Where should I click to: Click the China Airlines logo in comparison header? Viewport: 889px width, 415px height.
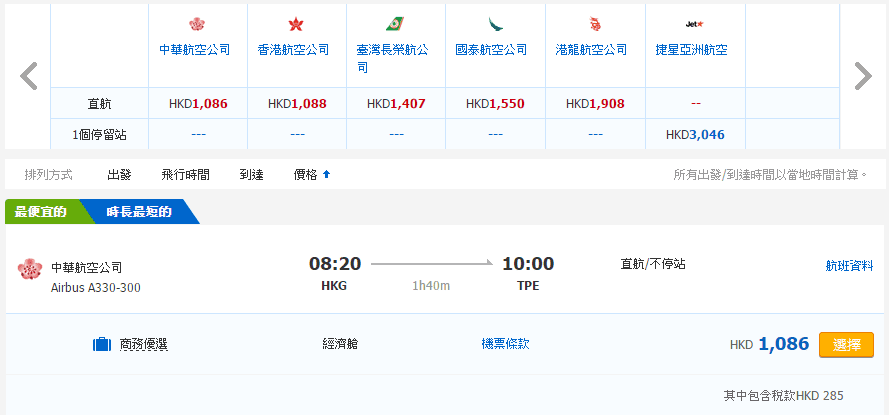click(x=196, y=24)
